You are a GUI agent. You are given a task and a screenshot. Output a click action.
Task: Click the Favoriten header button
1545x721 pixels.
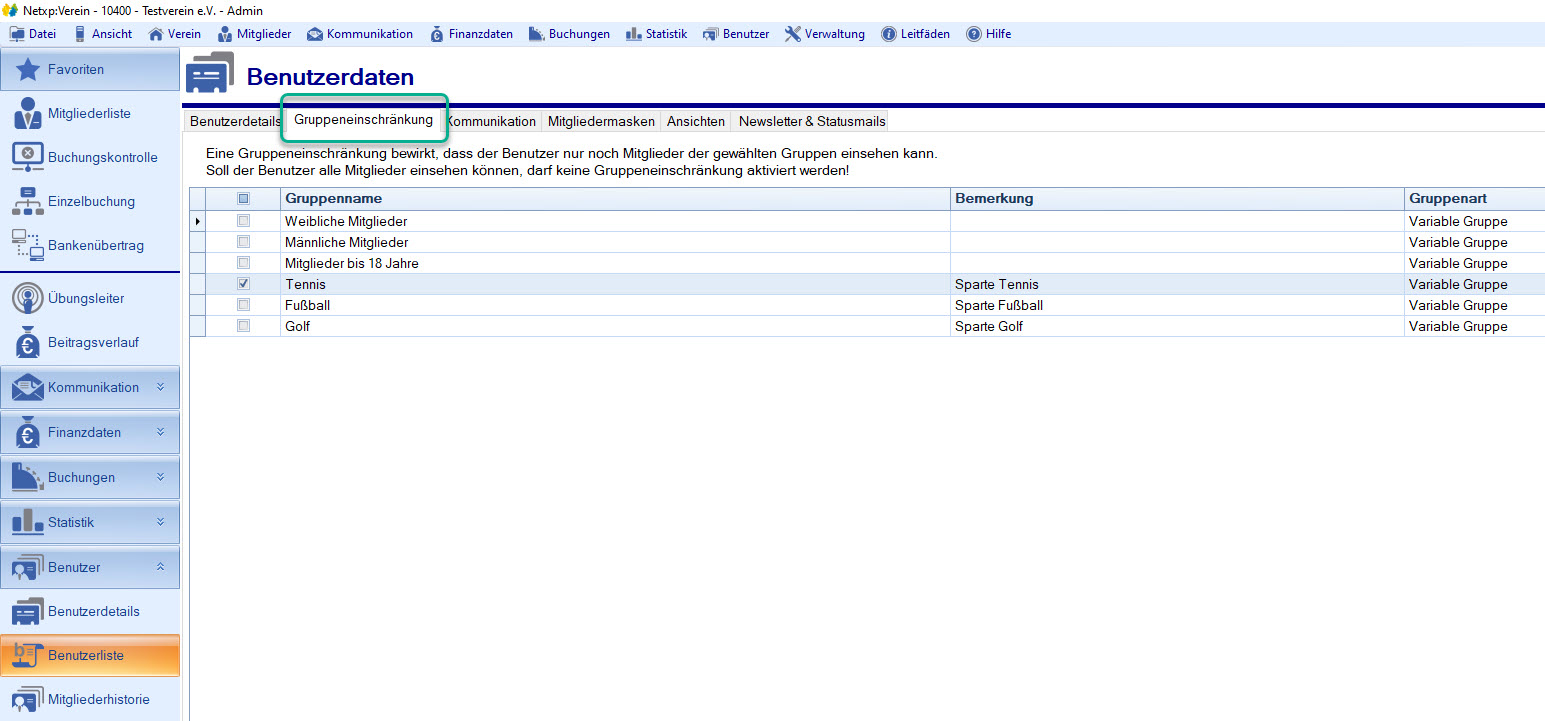[90, 70]
